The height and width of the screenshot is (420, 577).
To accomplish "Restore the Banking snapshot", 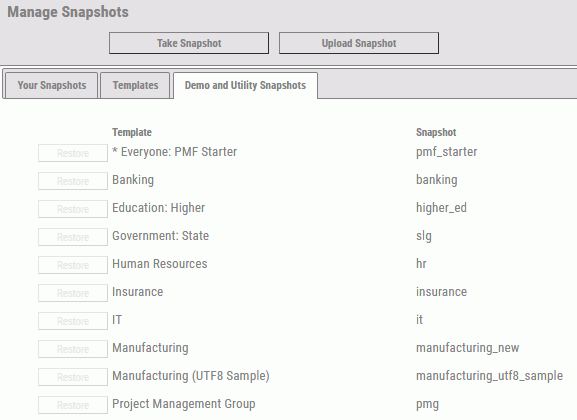I will 73,181.
